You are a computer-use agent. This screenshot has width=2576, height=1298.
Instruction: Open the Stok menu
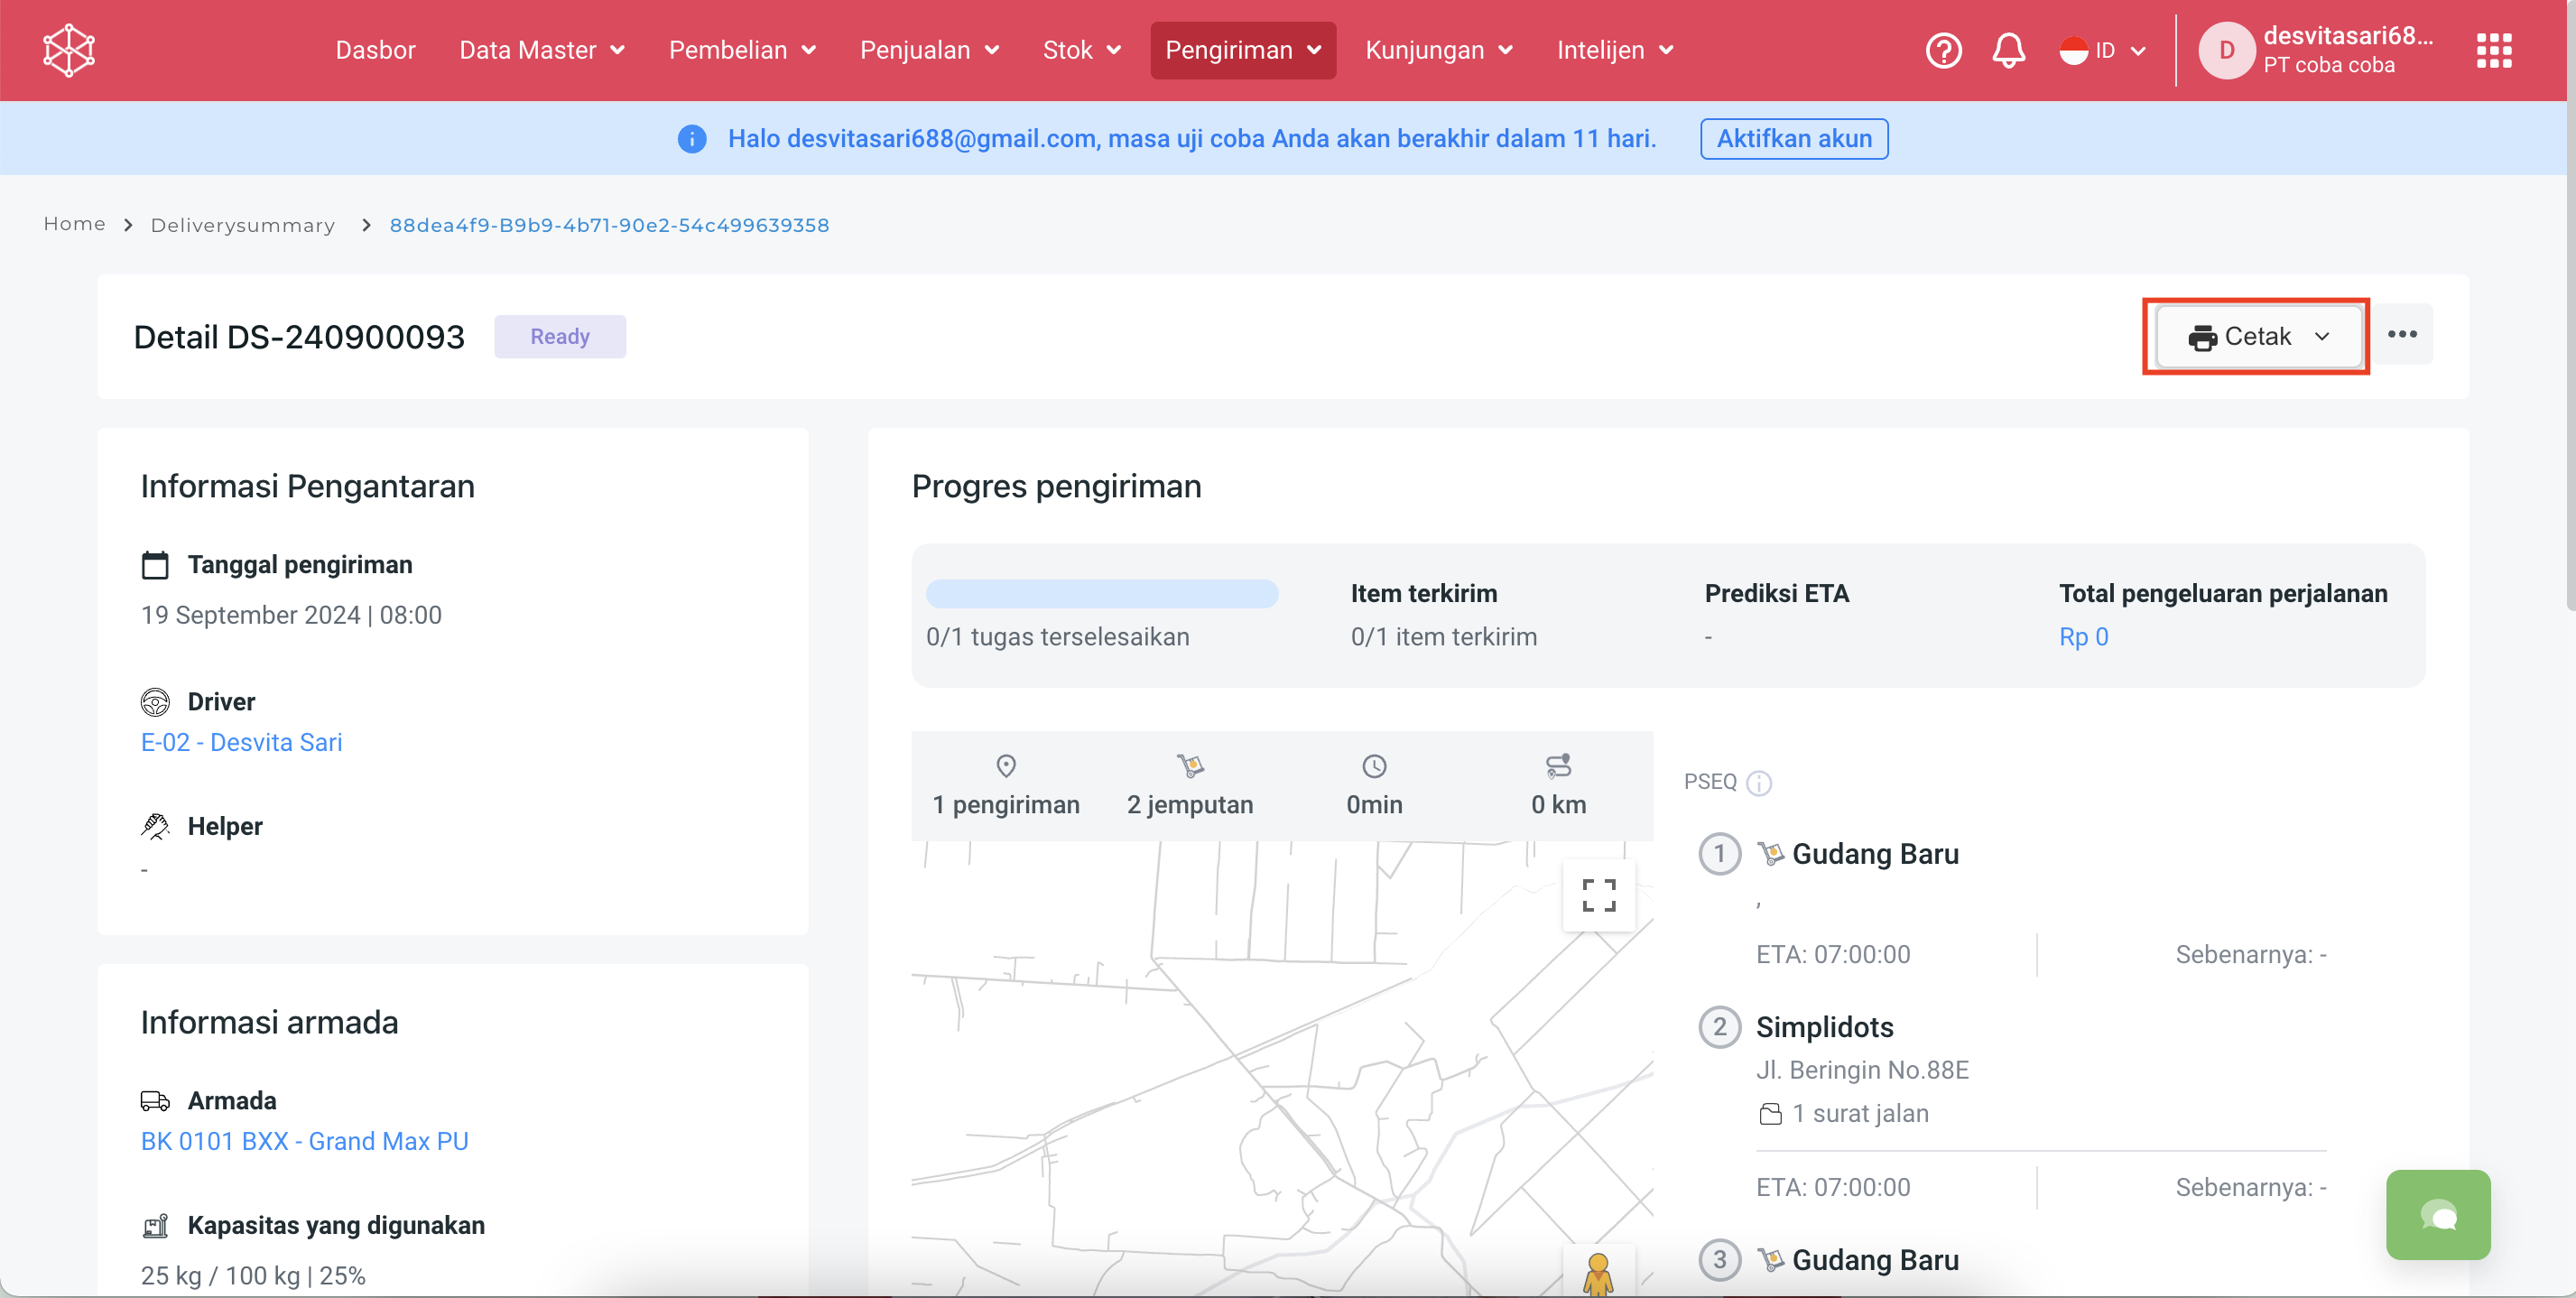(1081, 50)
